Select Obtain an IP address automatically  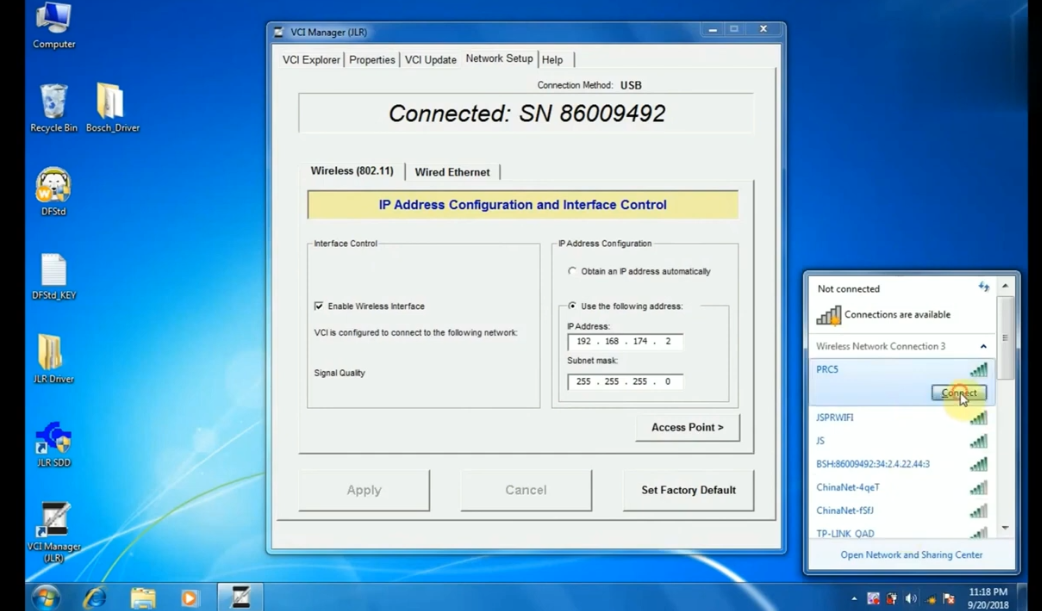(x=572, y=271)
